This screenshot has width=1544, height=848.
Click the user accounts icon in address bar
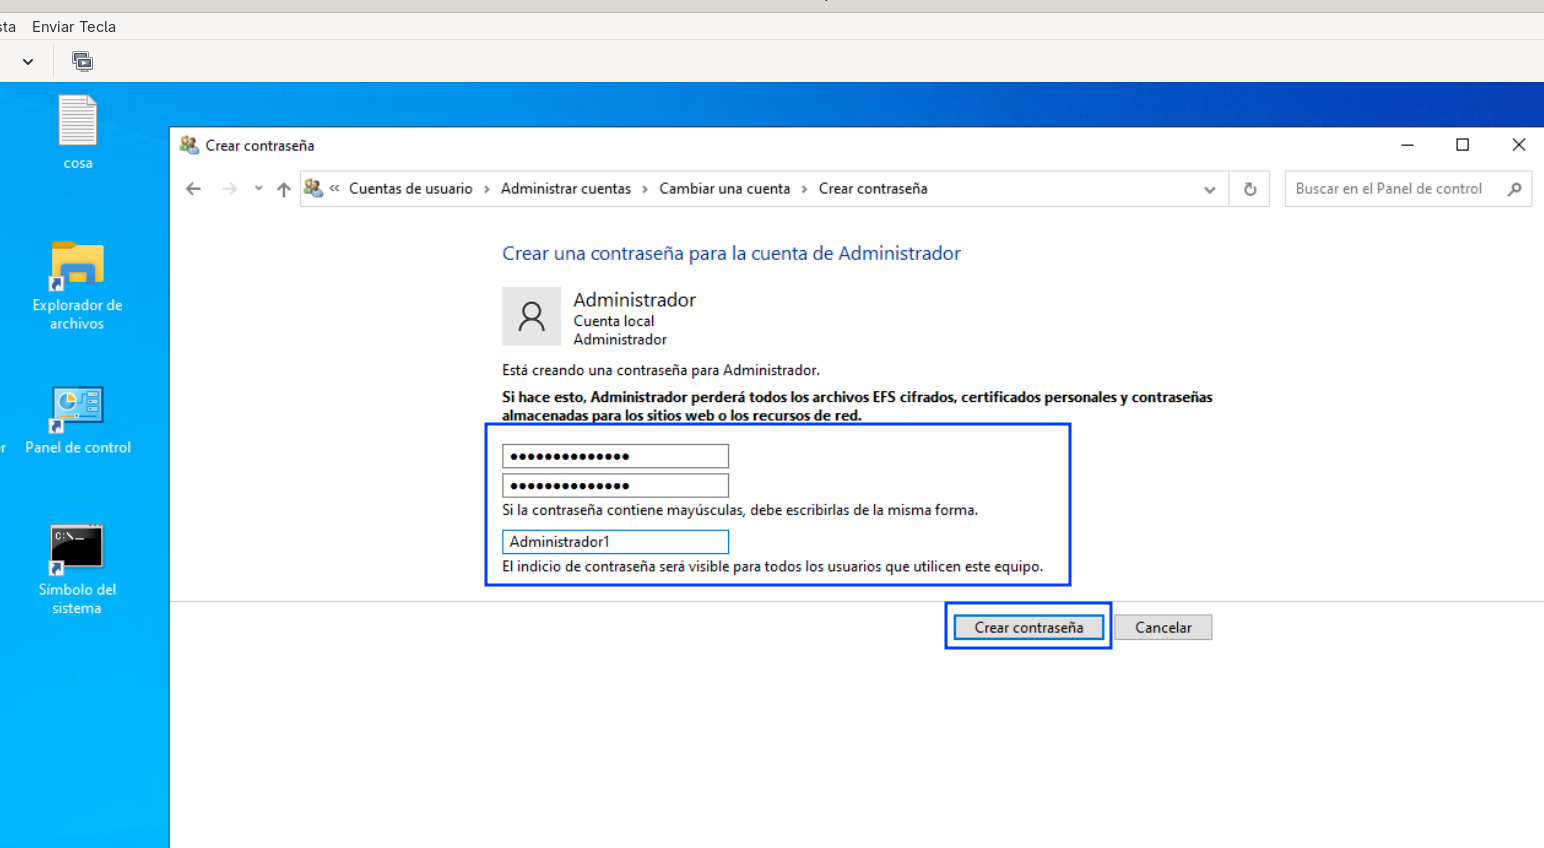(x=313, y=188)
